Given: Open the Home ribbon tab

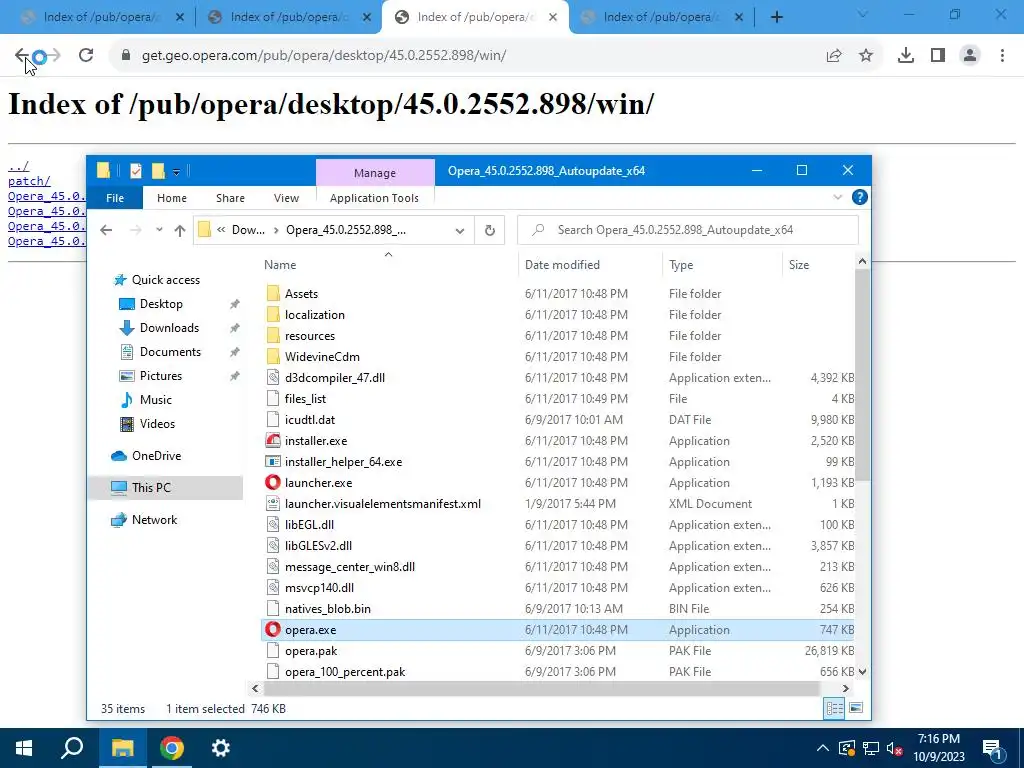Looking at the screenshot, I should pyautogui.click(x=172, y=198).
